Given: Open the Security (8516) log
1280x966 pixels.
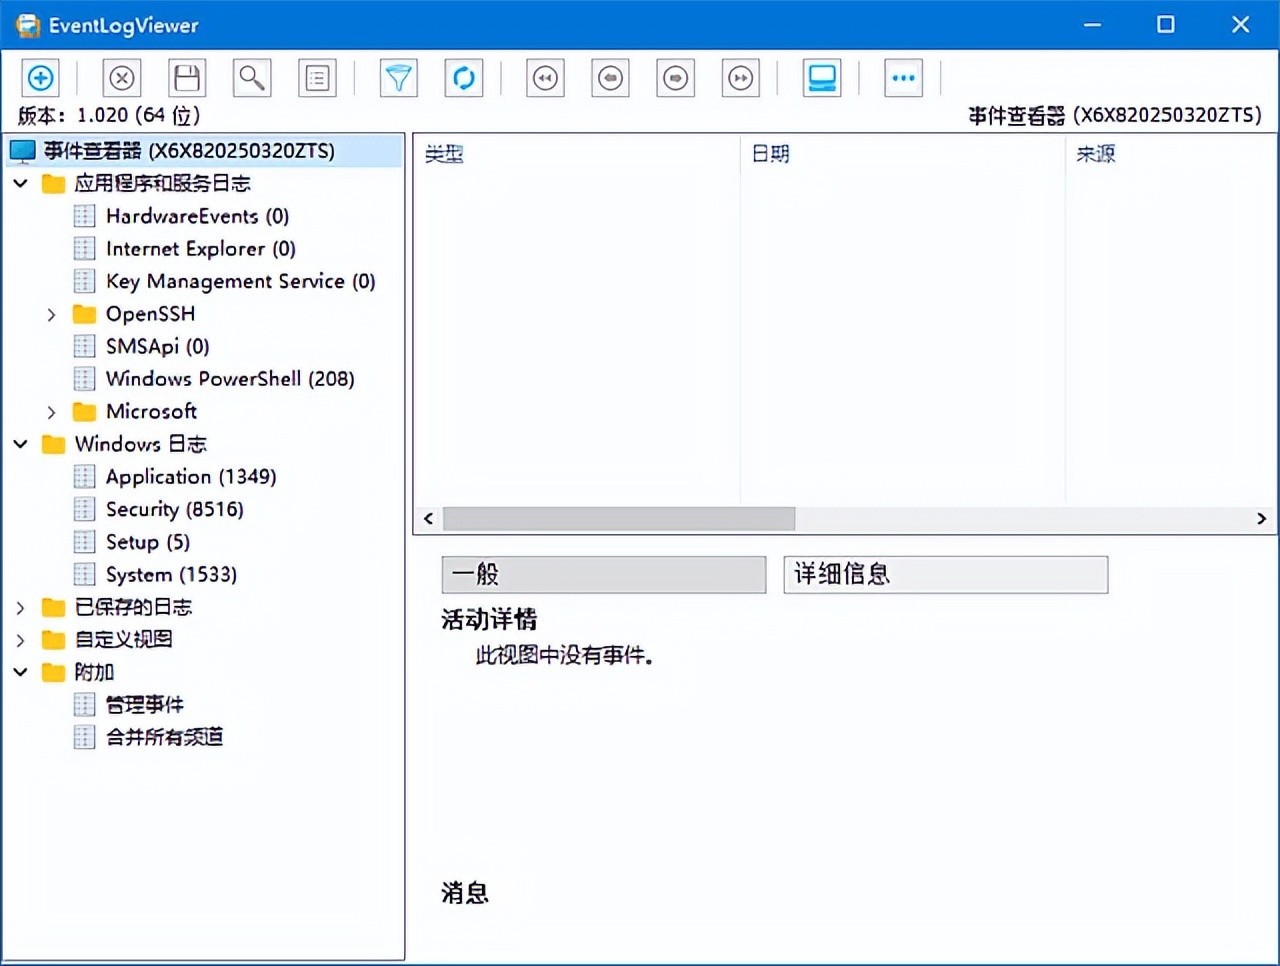Looking at the screenshot, I should pyautogui.click(x=175, y=509).
